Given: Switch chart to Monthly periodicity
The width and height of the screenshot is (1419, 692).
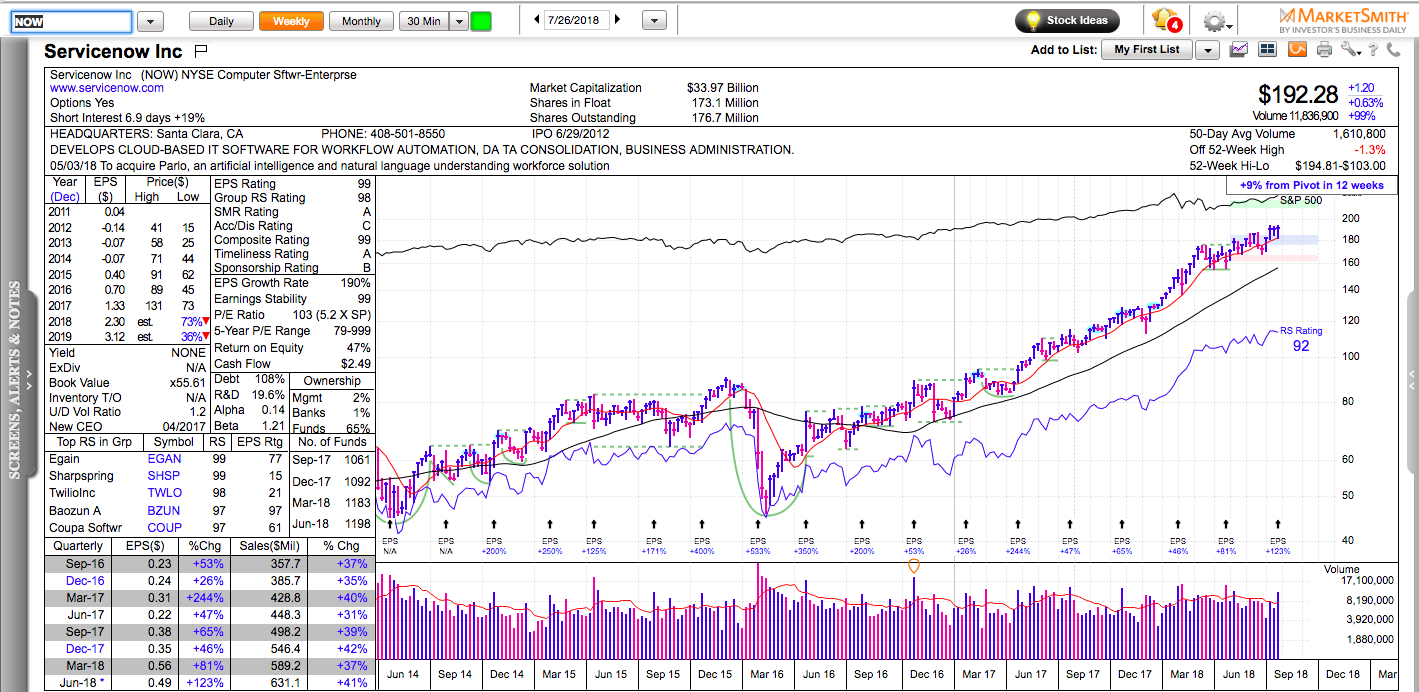Looking at the screenshot, I should click(x=361, y=21).
